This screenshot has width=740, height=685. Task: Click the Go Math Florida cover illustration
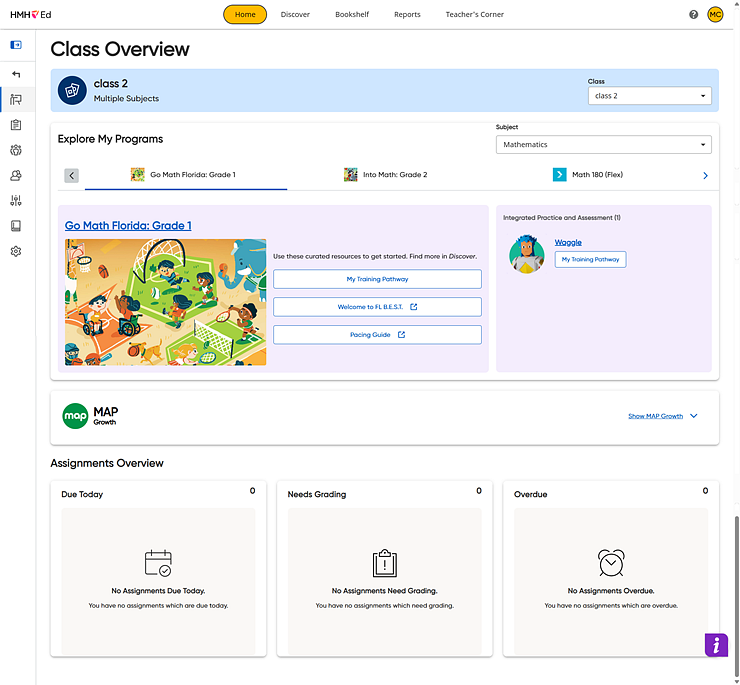point(166,302)
